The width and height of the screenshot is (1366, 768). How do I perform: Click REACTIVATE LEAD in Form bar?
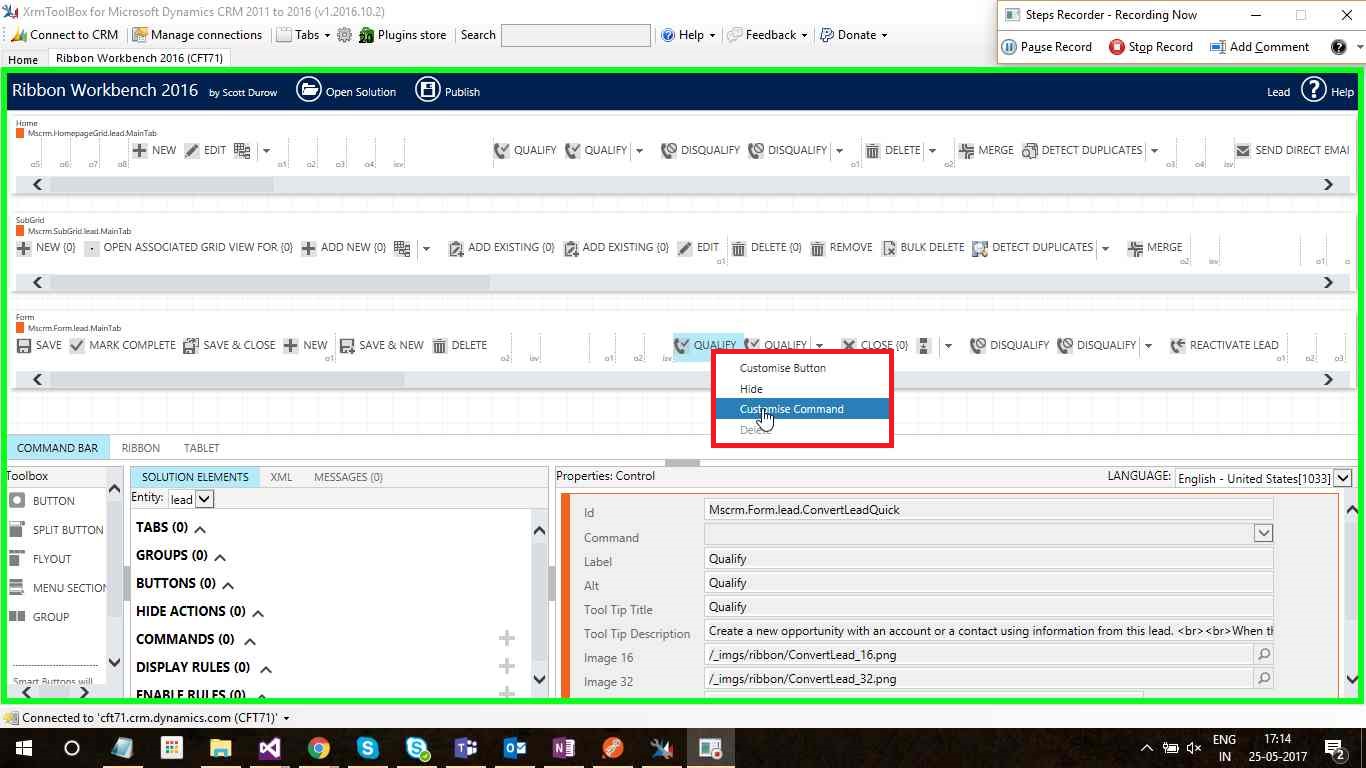pos(1223,346)
